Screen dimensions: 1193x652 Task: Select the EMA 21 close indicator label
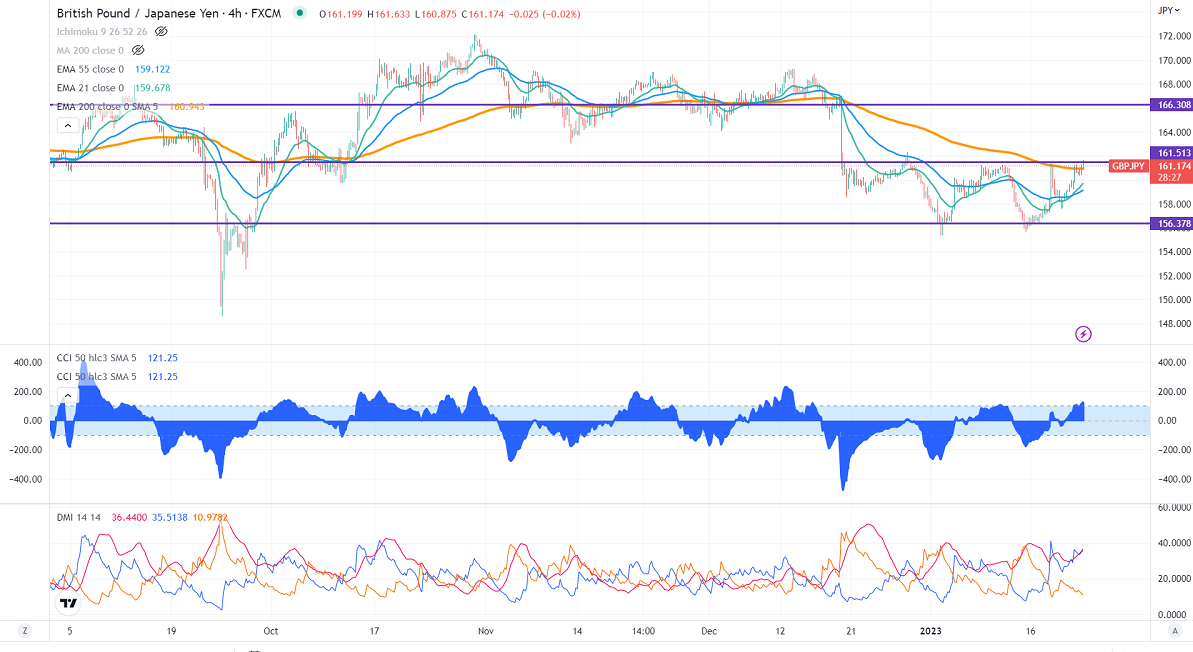point(89,88)
